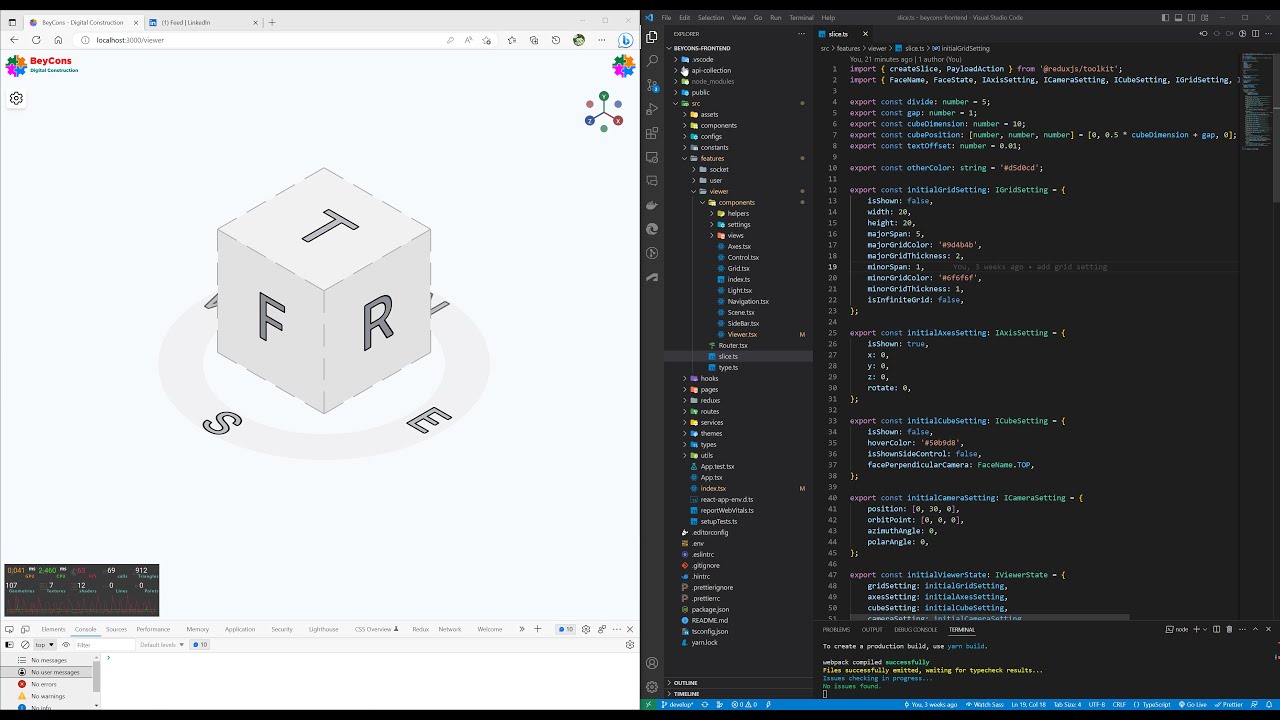Click the viewer settings gear icon
Image resolution: width=1280 pixels, height=720 pixels.
[16, 98]
